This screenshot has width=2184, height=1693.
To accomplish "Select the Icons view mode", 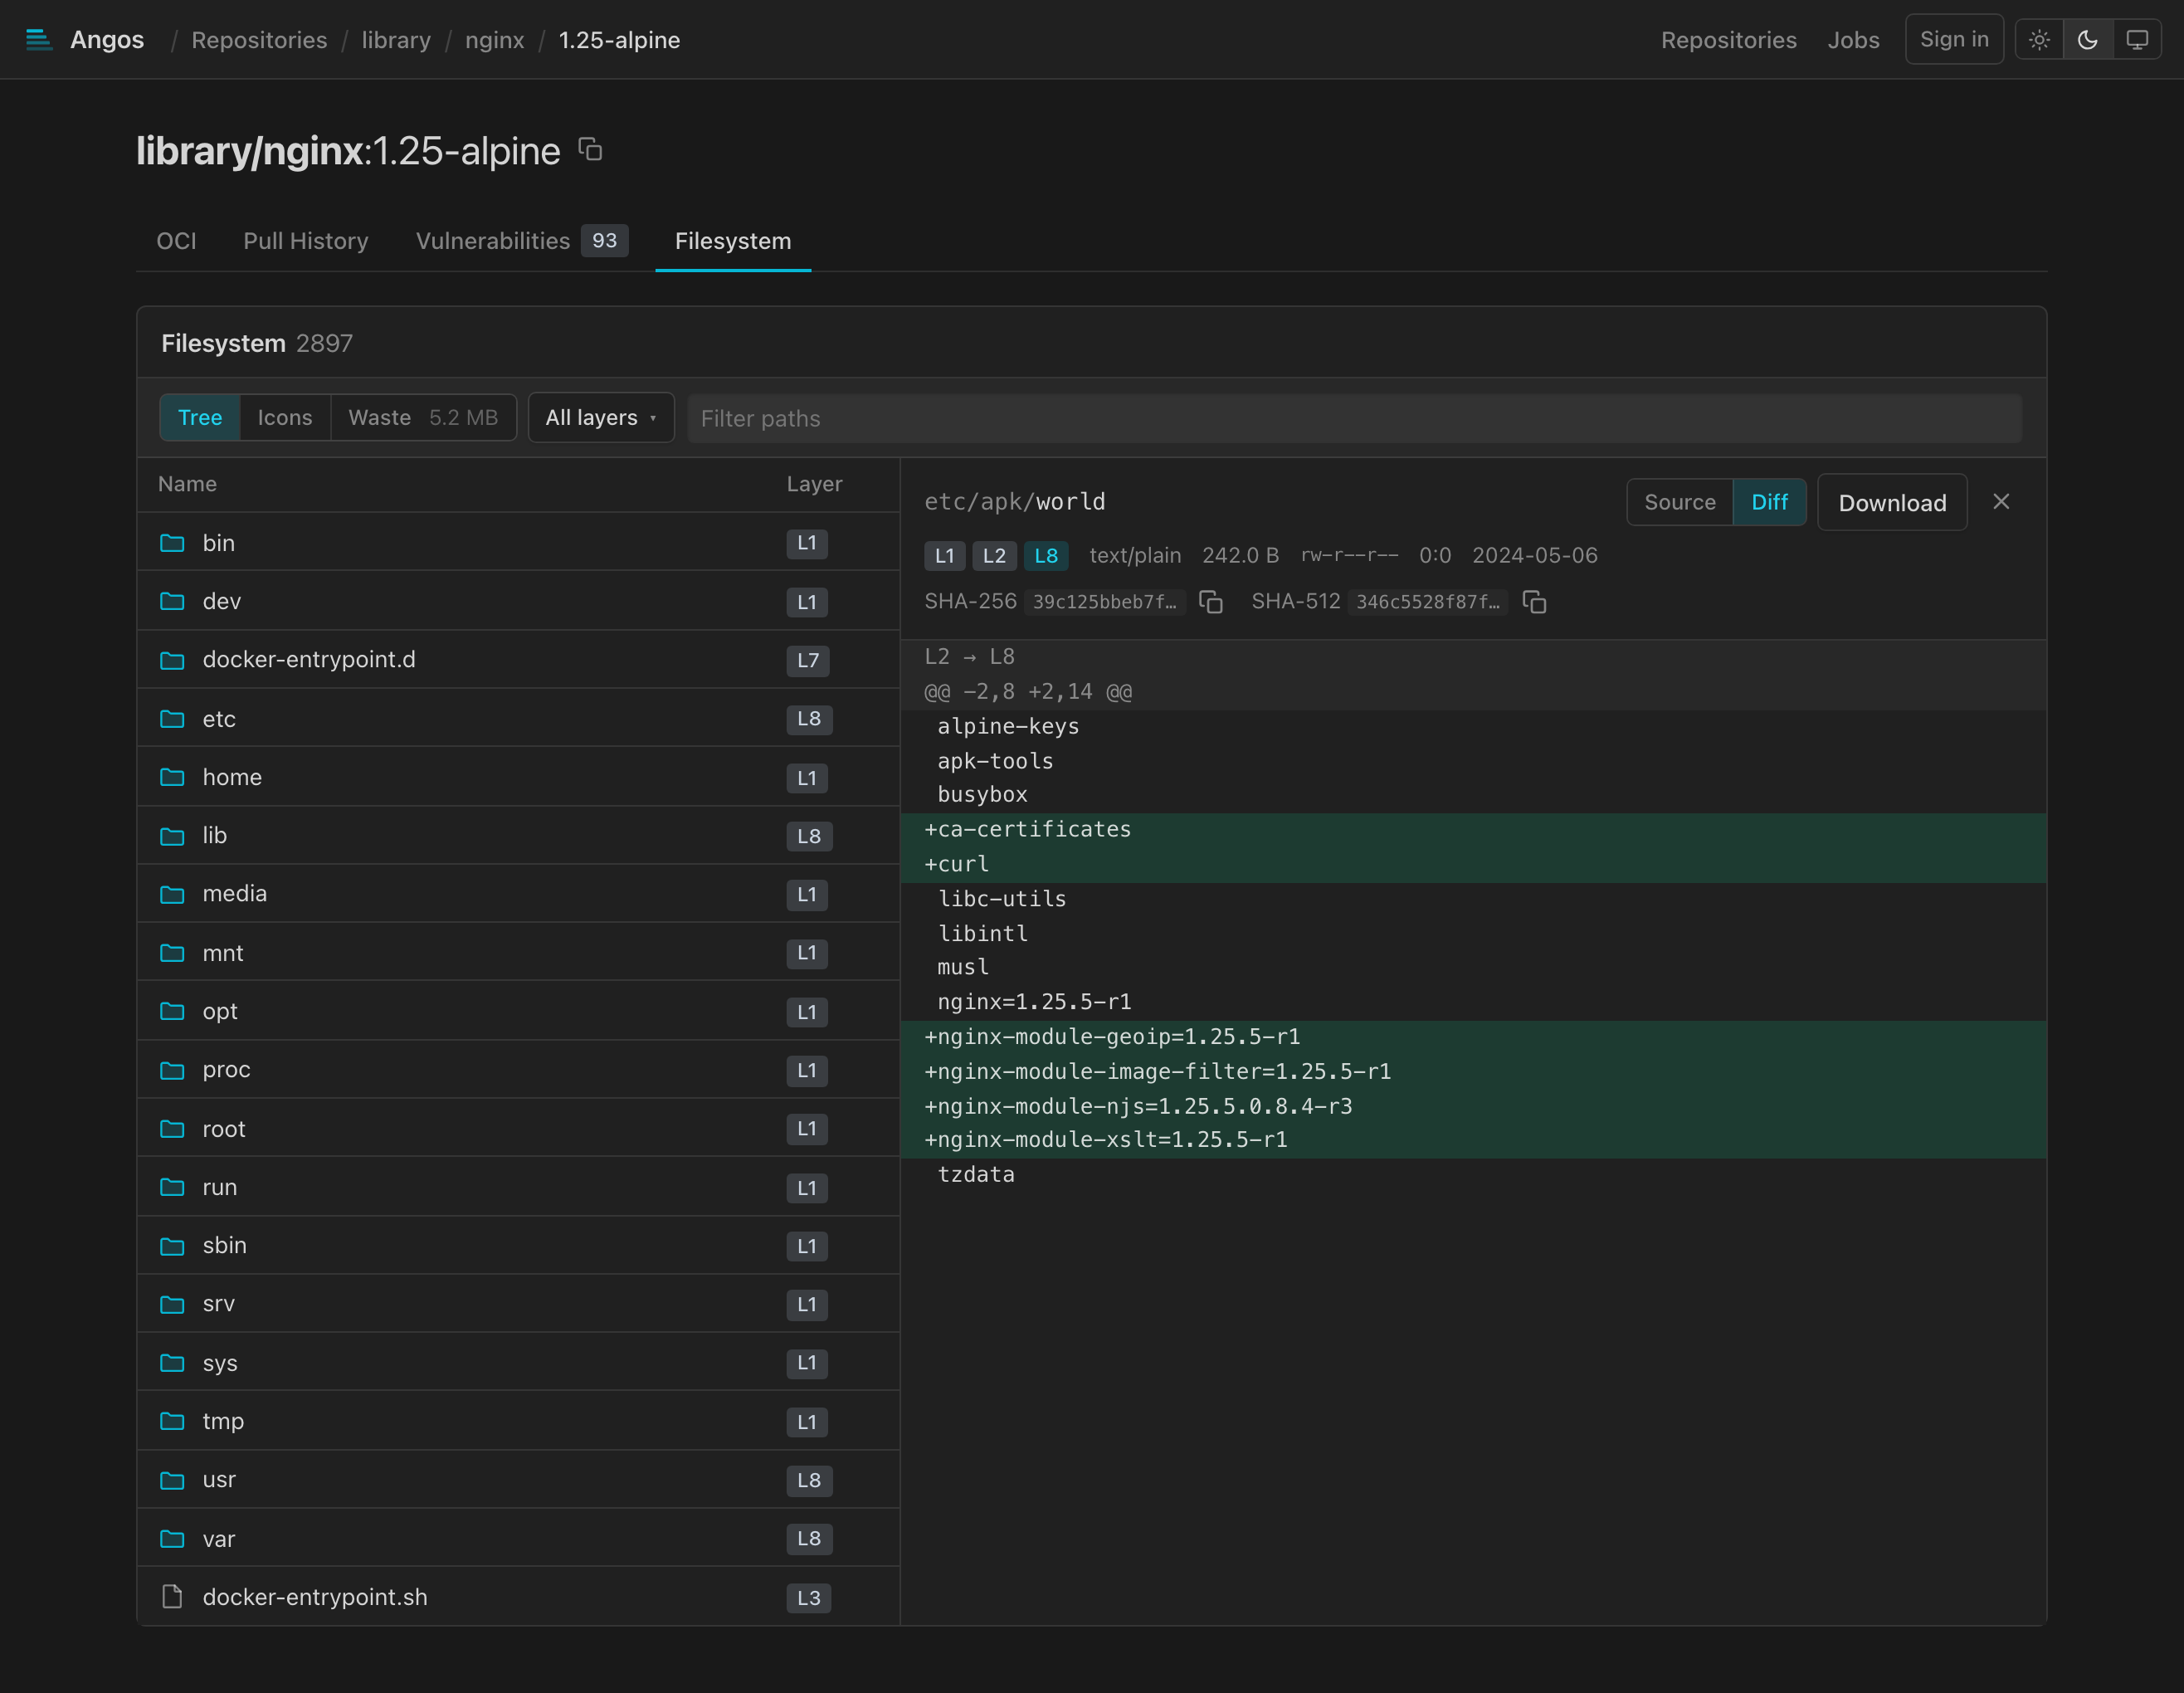I will pos(285,418).
